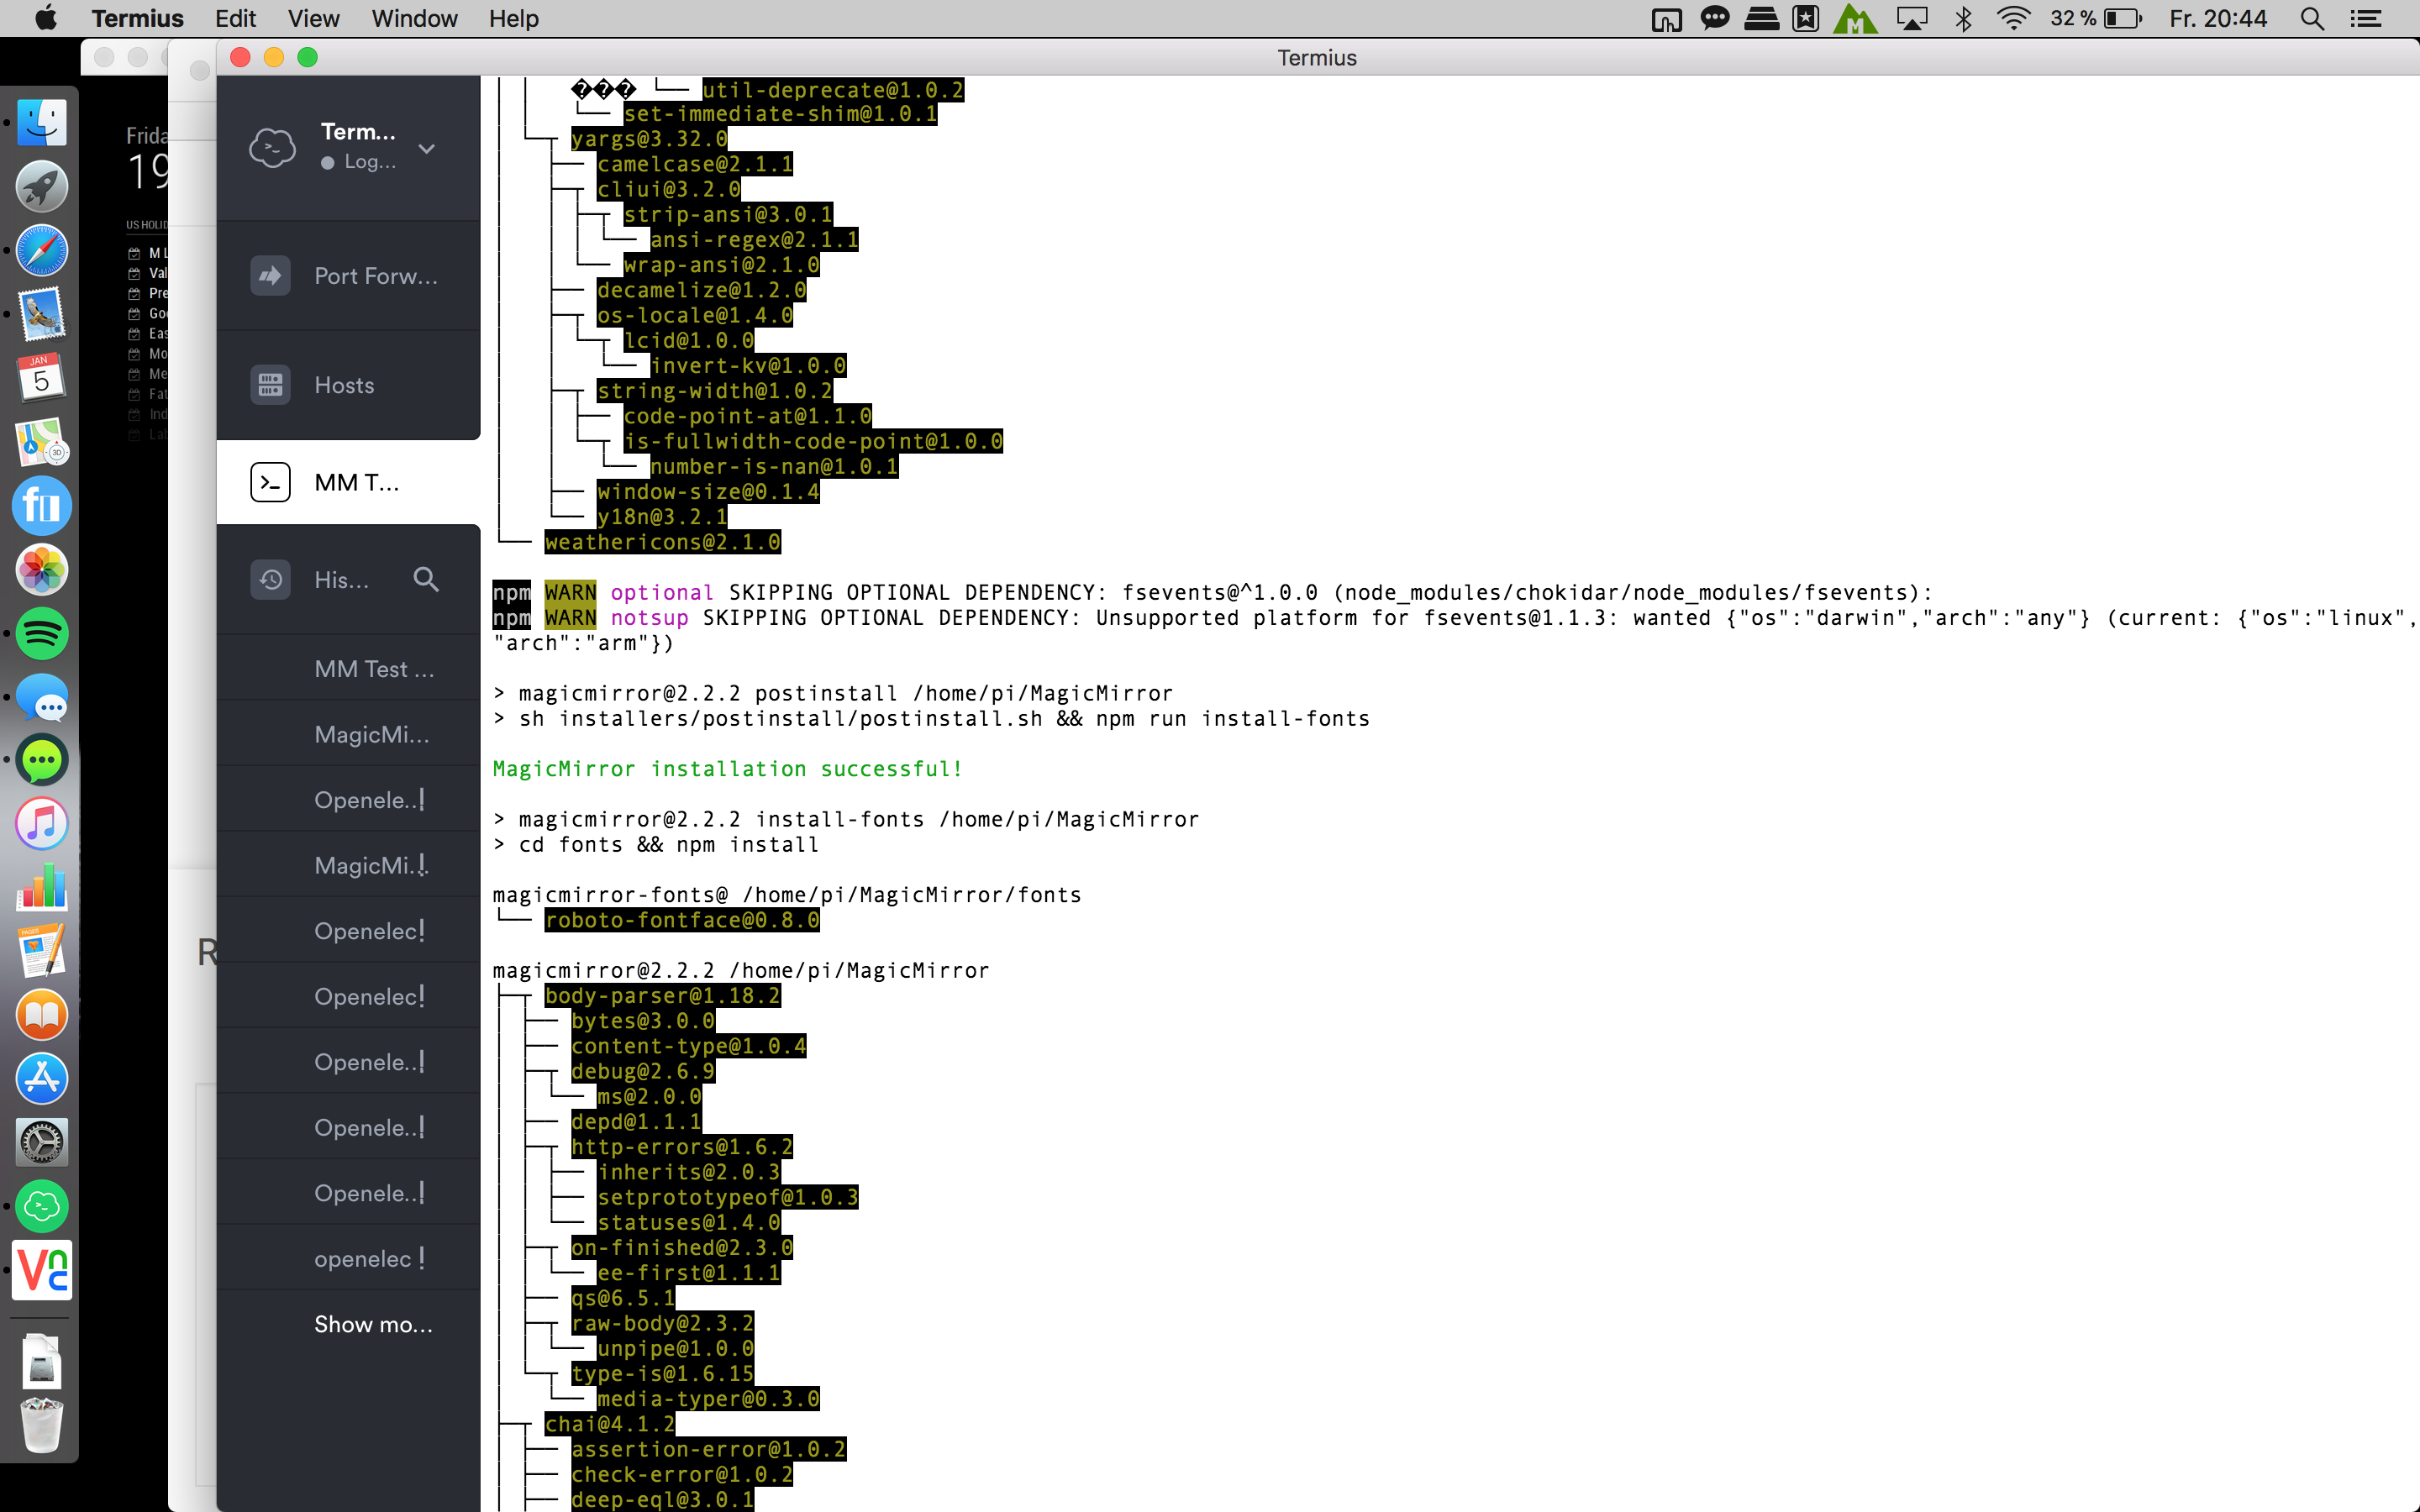Click the History clock icon

[x=270, y=580]
